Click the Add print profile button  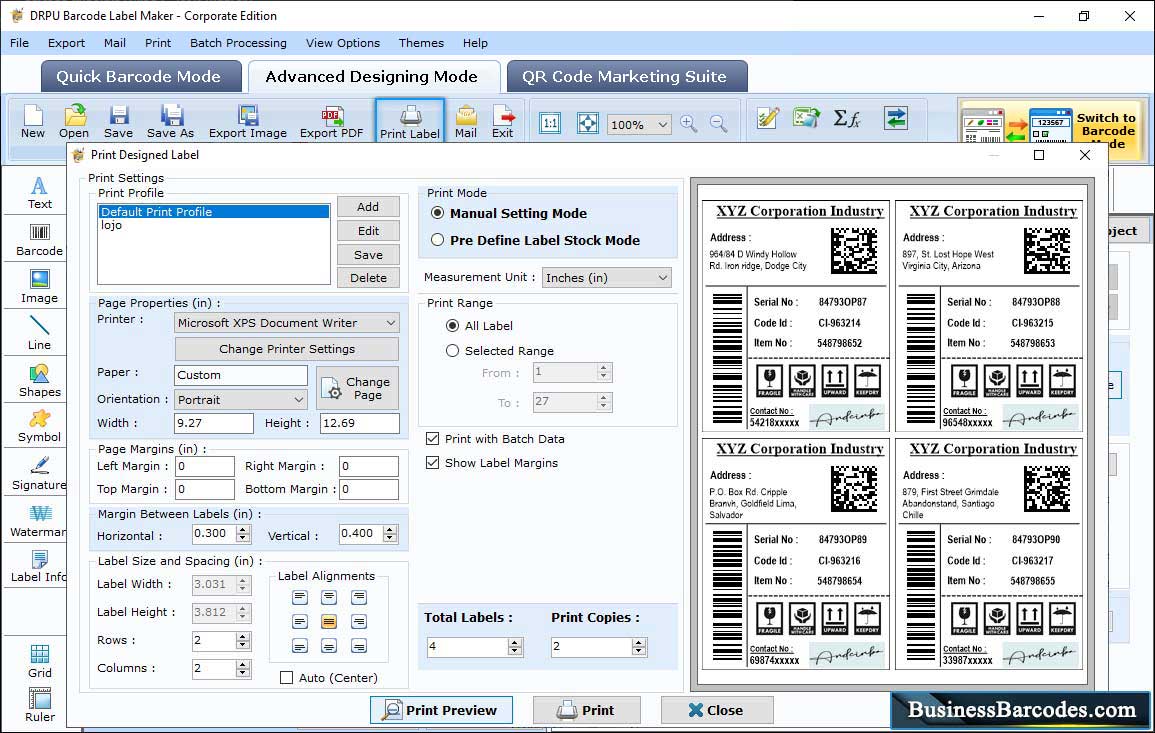coord(368,207)
